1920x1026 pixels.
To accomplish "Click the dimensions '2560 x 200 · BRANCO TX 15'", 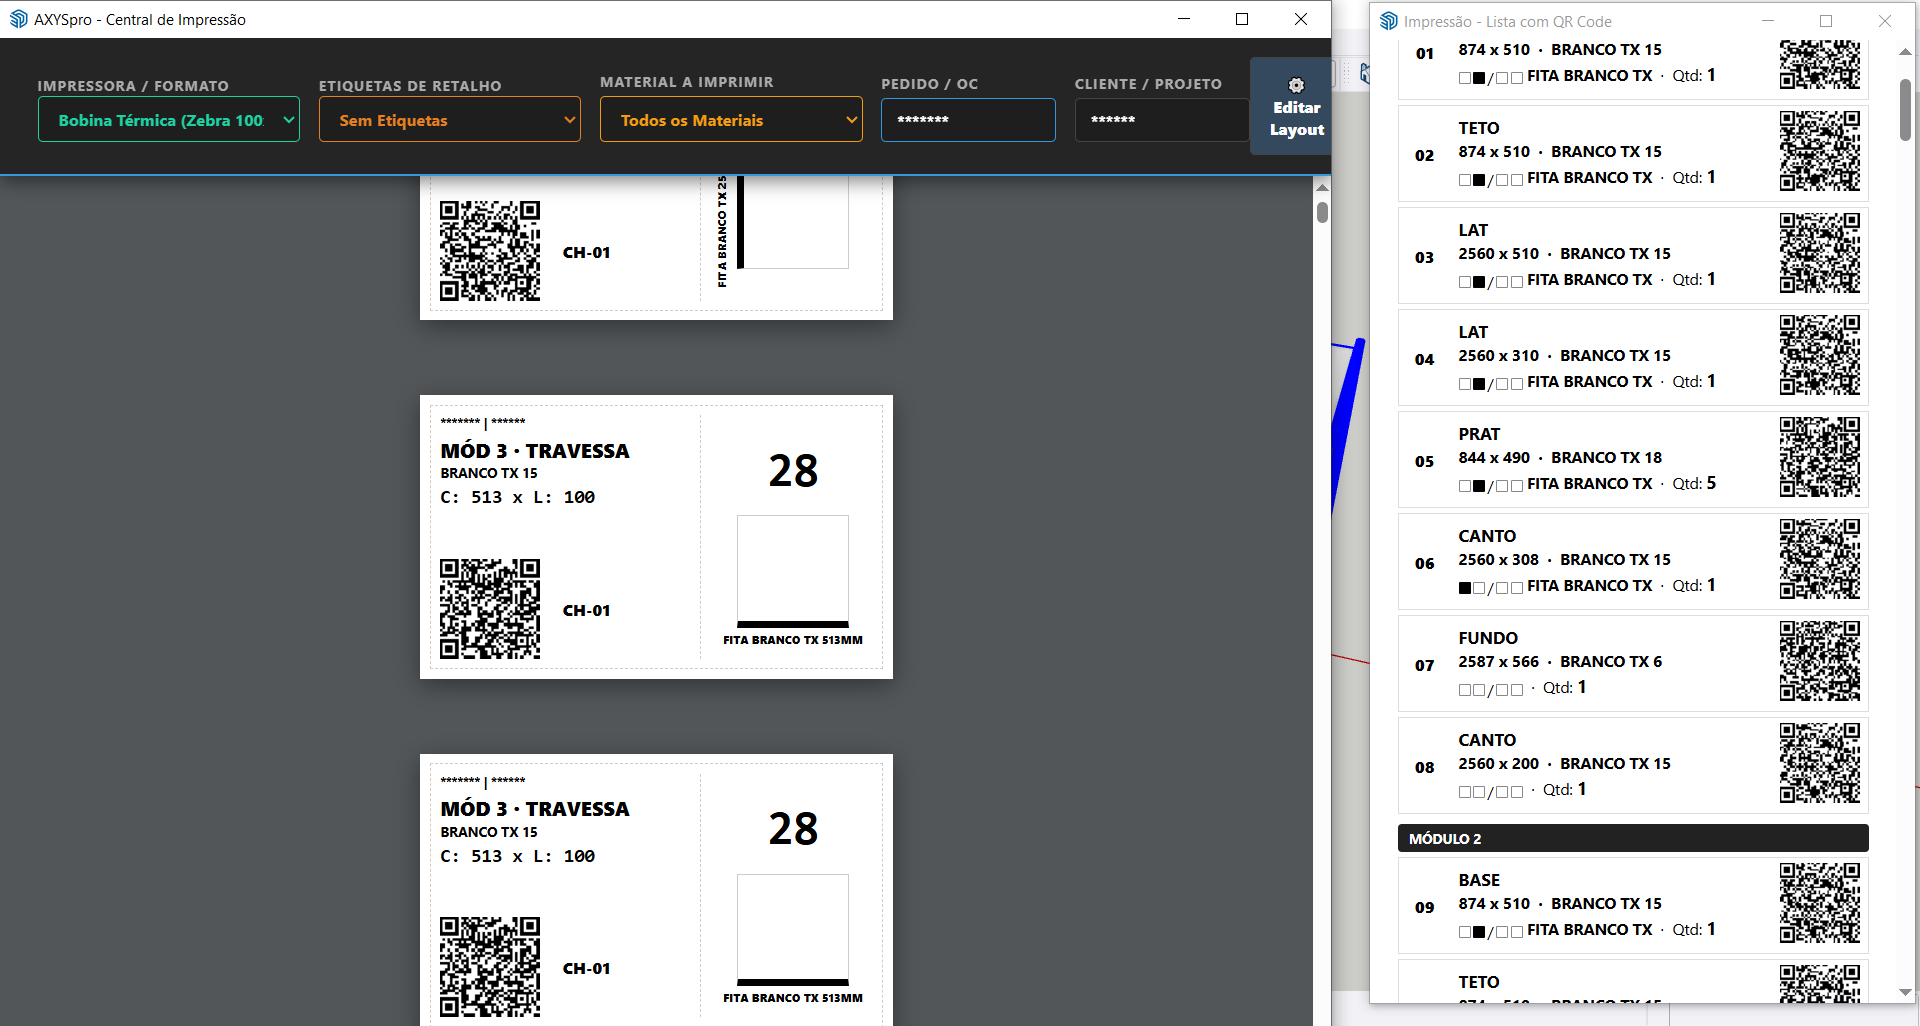I will pyautogui.click(x=1564, y=764).
